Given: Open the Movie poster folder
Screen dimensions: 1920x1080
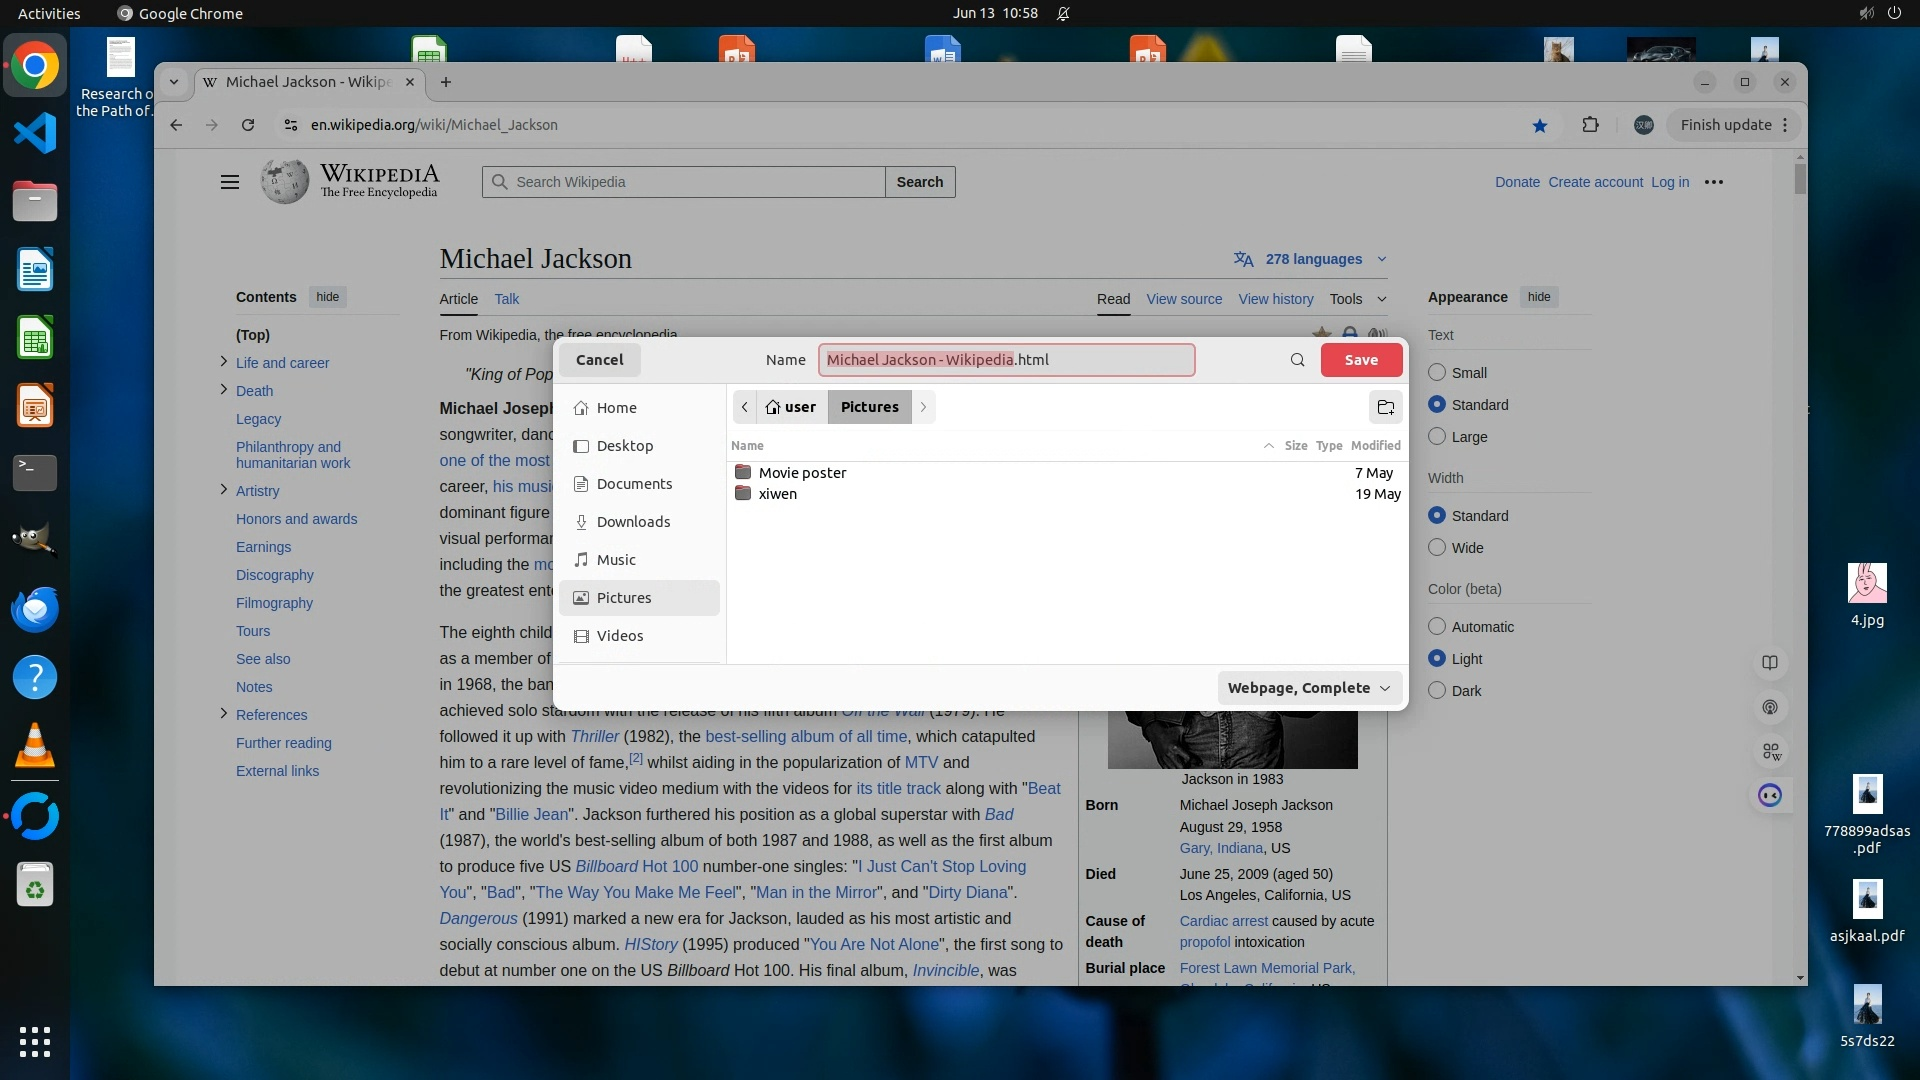Looking at the screenshot, I should click(x=802, y=473).
